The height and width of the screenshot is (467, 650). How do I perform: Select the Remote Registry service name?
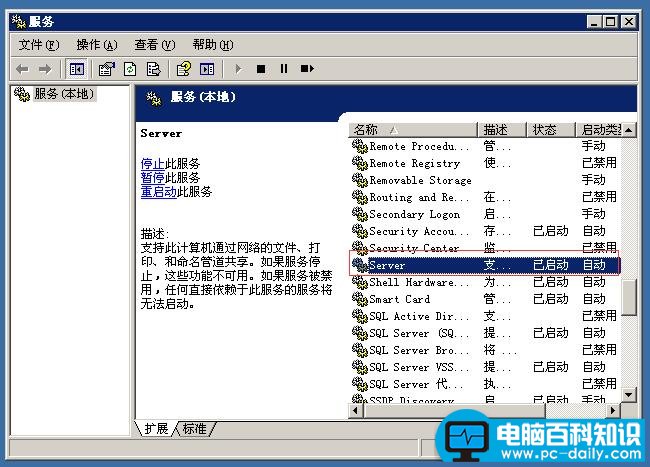pyautogui.click(x=415, y=163)
